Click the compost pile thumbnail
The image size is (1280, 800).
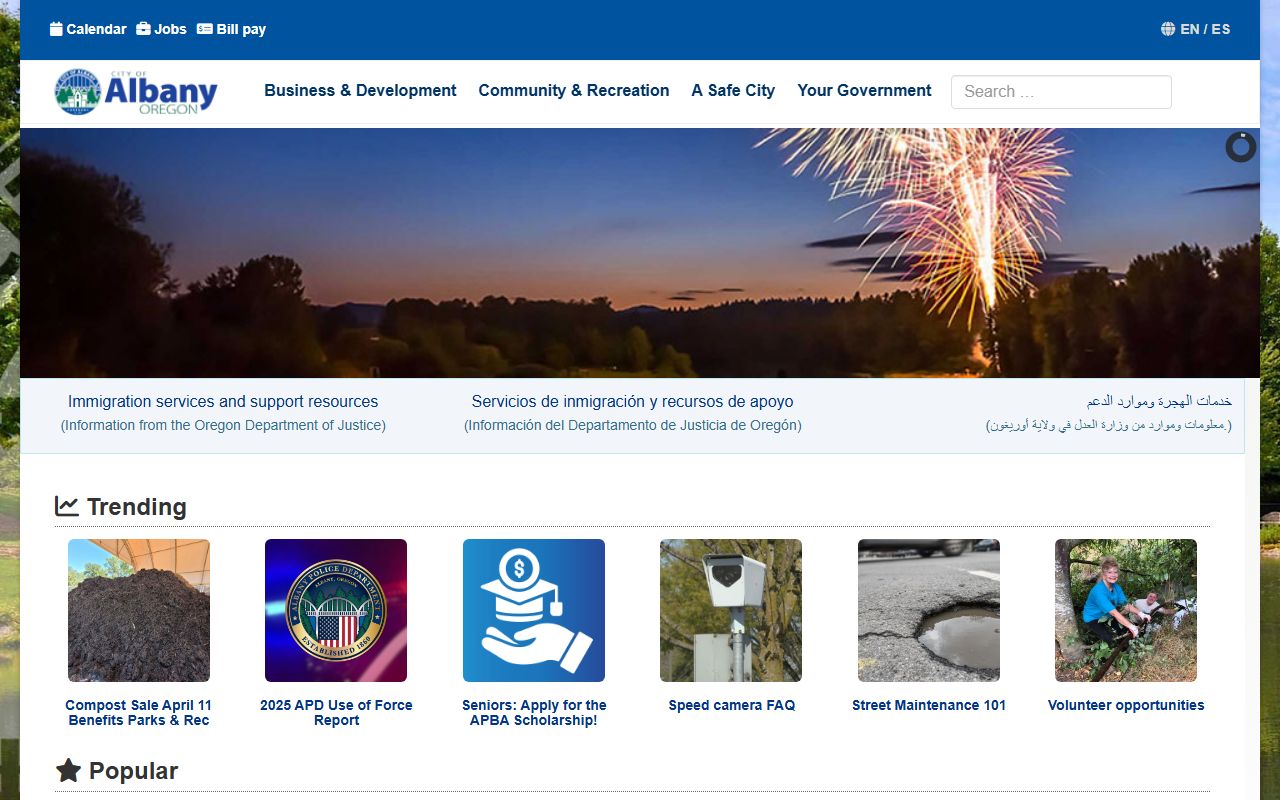pos(139,610)
